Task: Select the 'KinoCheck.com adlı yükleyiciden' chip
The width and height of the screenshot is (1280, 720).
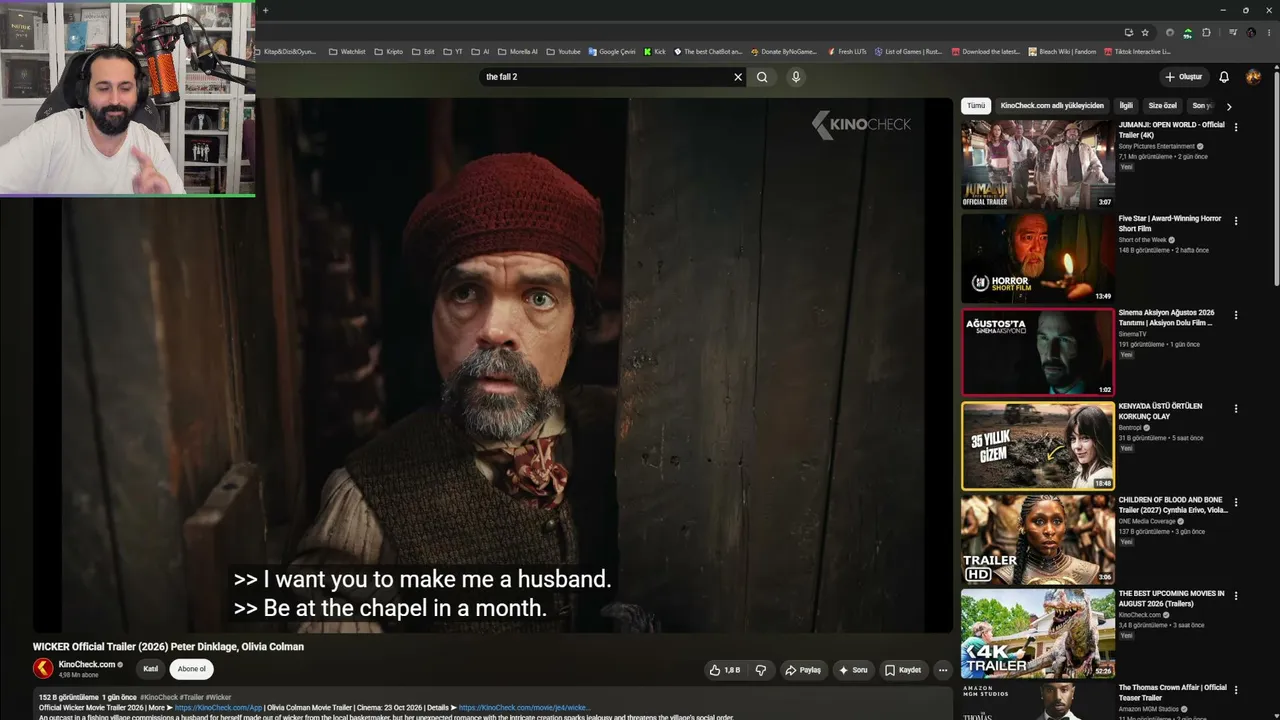Action: [x=1052, y=105]
